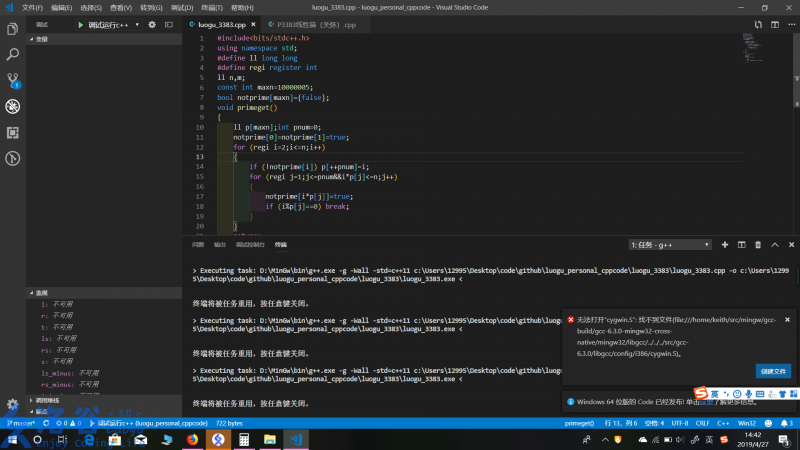Open debug configuration dropdown '调试运行c++'
The width and height of the screenshot is (800, 450).
click(110, 23)
